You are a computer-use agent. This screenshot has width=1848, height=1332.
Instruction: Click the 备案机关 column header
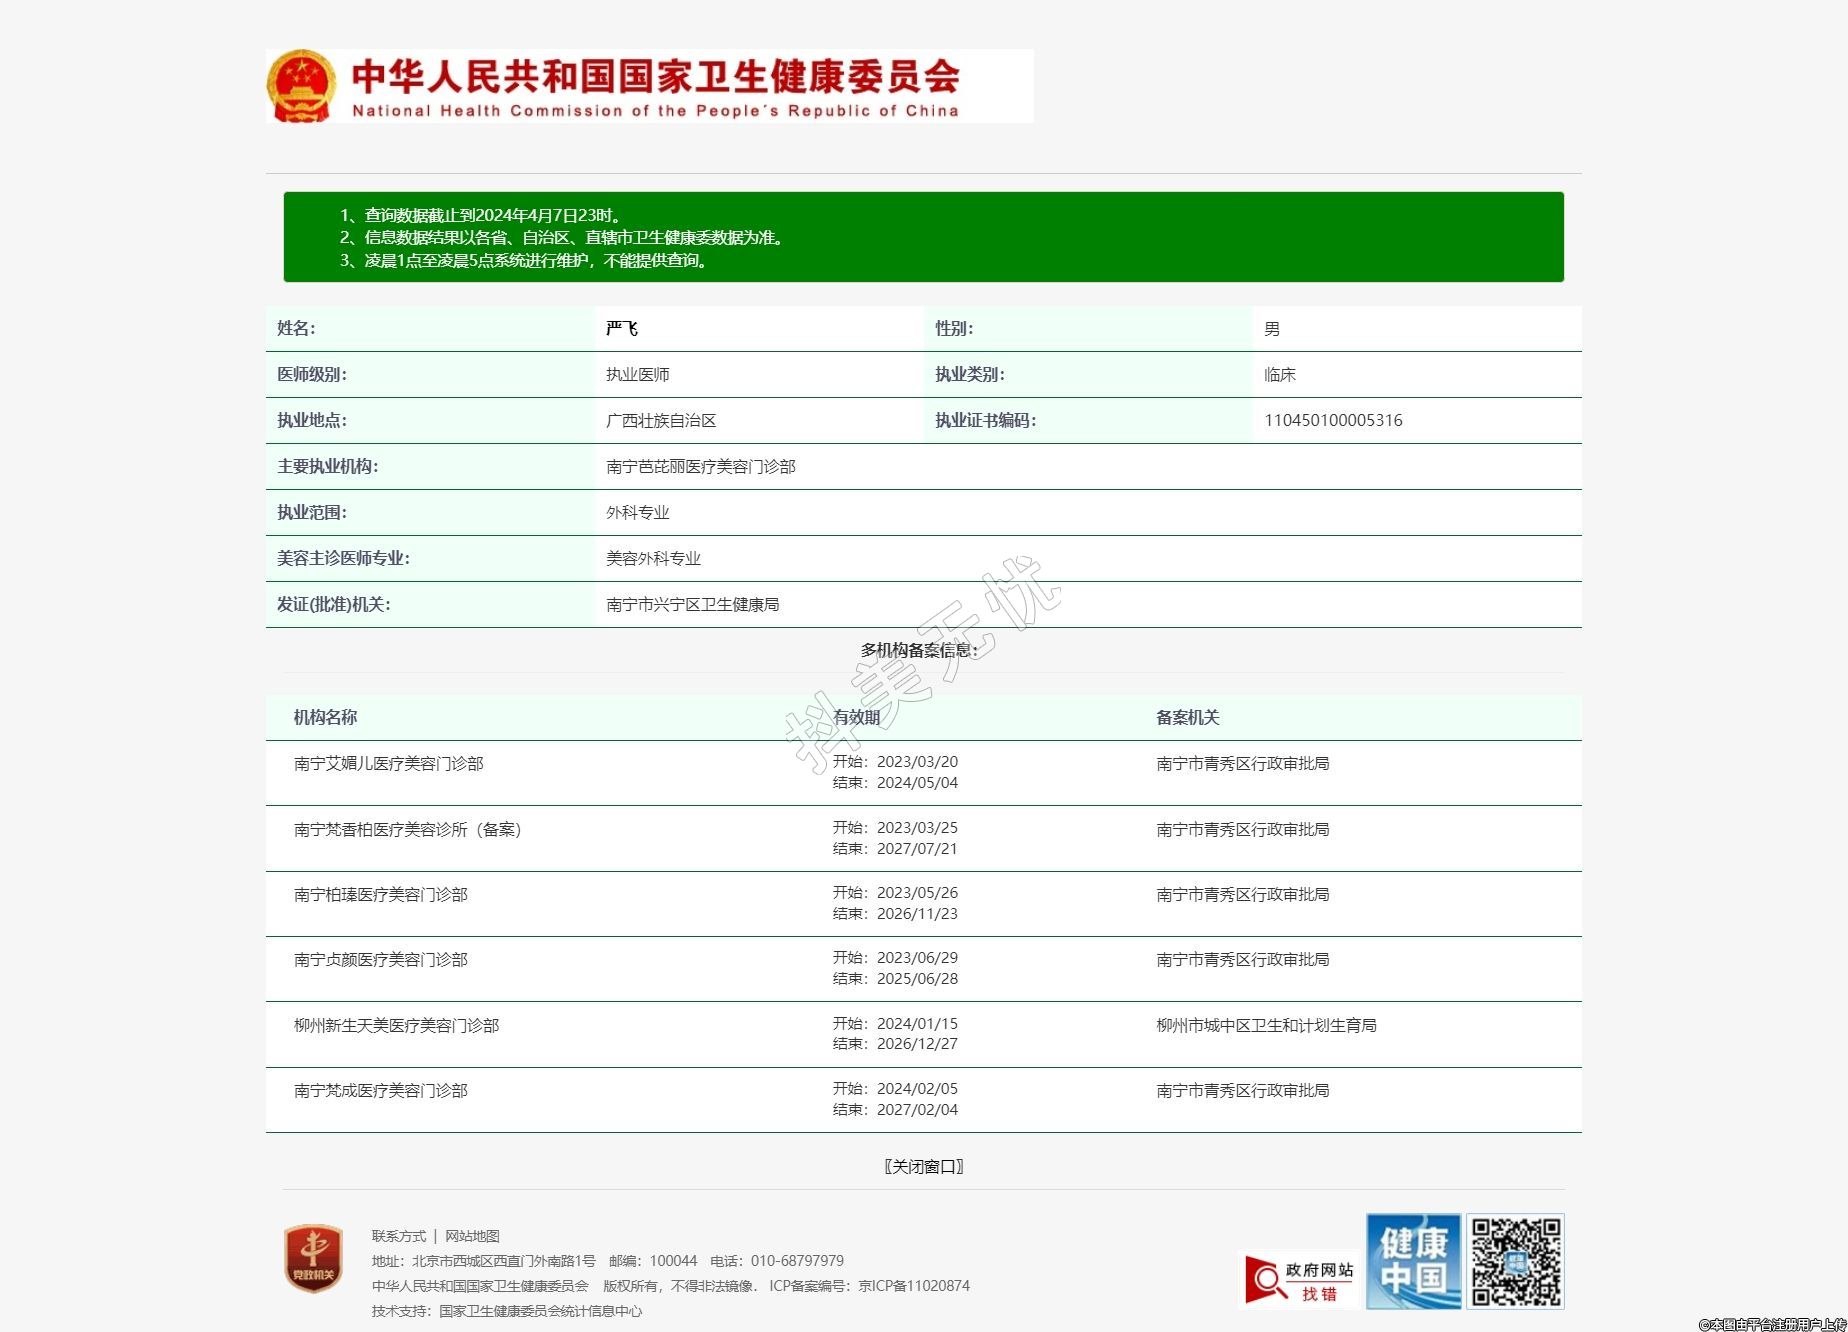click(x=1187, y=717)
